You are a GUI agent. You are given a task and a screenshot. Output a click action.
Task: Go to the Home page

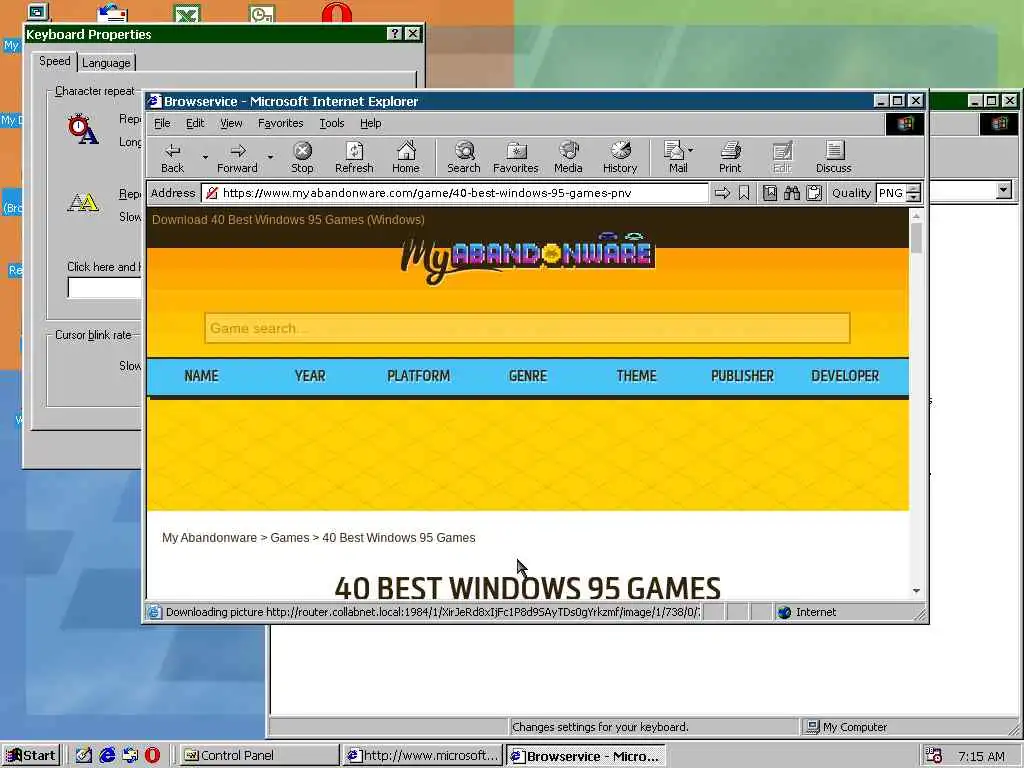[406, 158]
